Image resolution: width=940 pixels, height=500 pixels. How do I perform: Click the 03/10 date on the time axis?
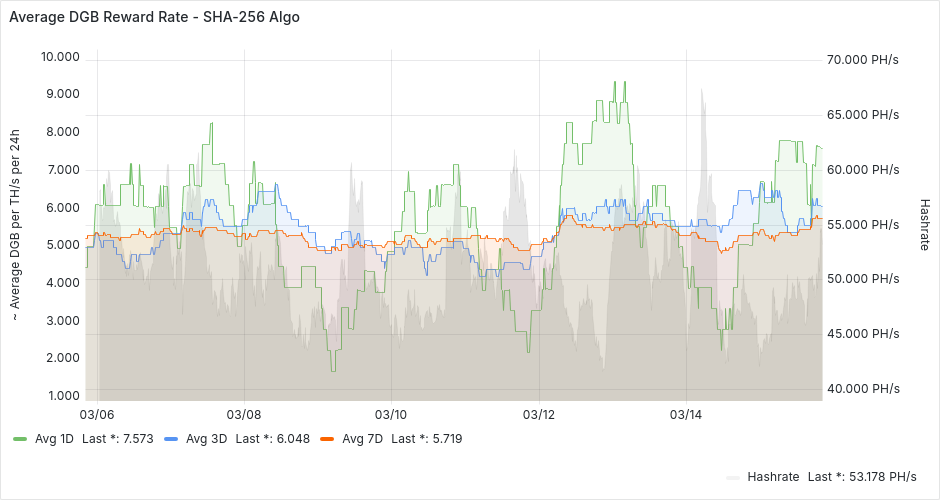click(x=391, y=414)
